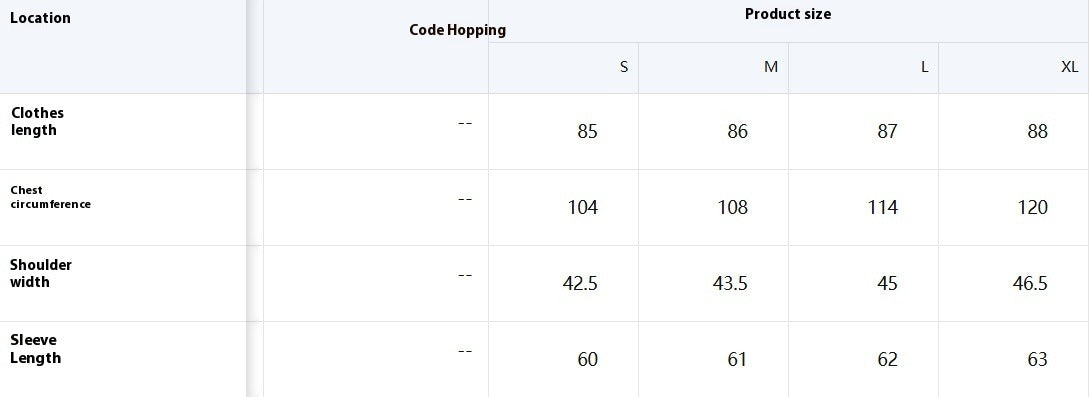This screenshot has height=397, width=1089.
Task: Select the M size column header
Action: 771,67
